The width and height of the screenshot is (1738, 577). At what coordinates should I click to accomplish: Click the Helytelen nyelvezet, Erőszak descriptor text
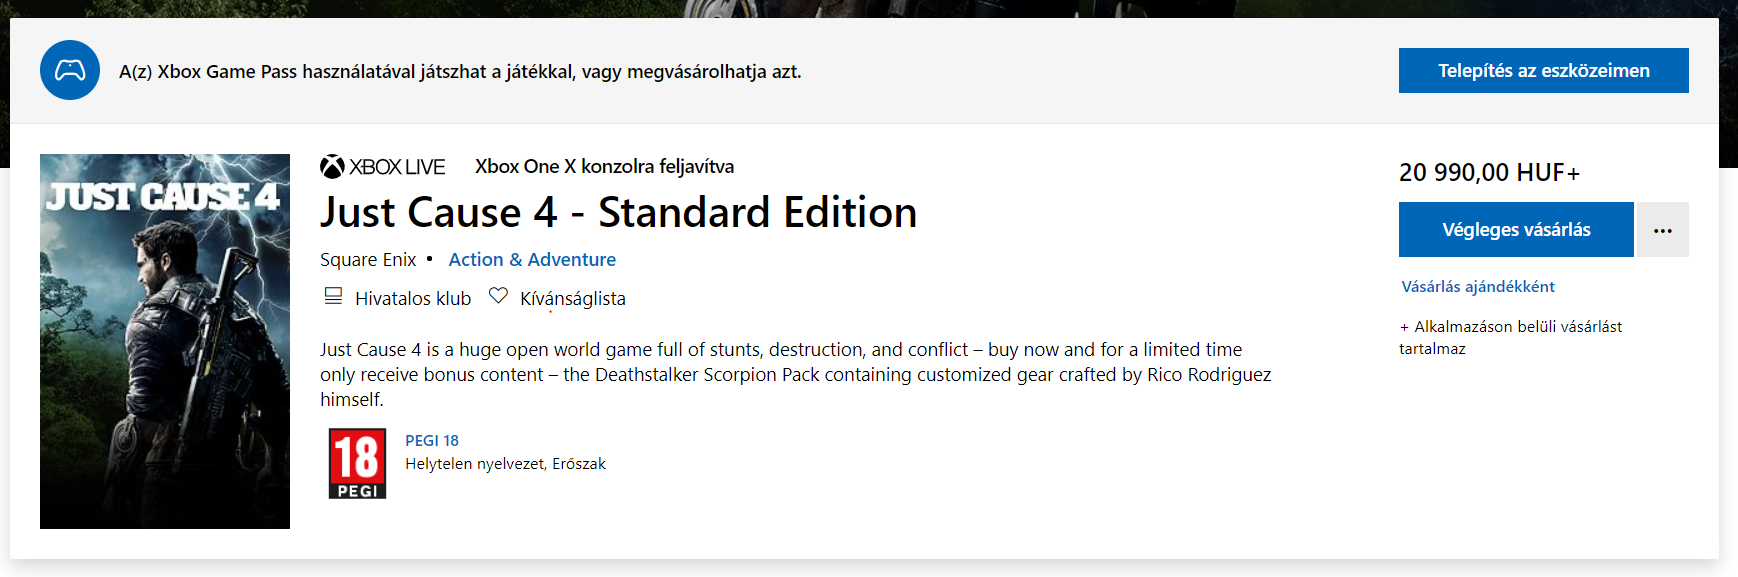point(505,464)
